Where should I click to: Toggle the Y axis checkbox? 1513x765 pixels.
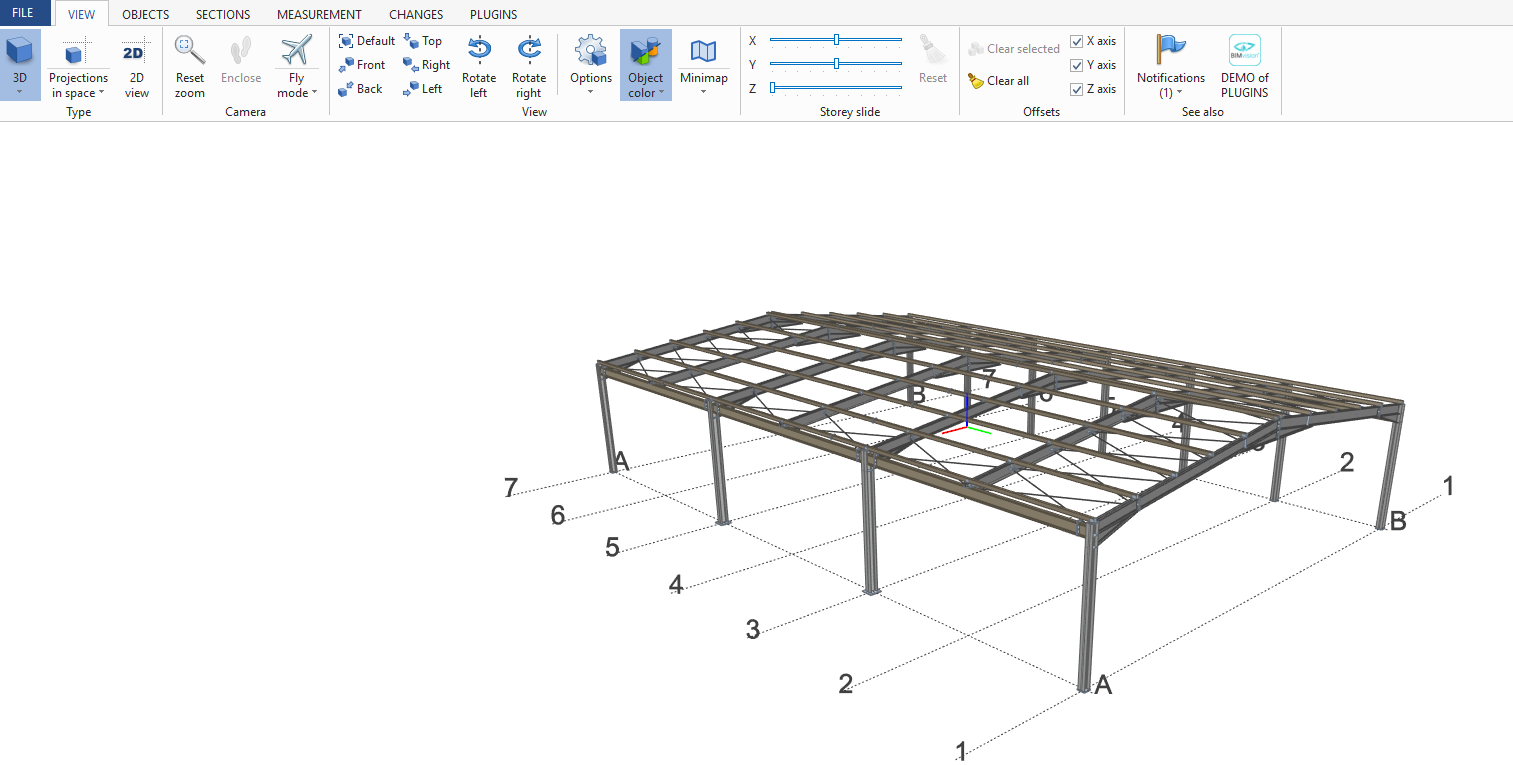pos(1077,65)
